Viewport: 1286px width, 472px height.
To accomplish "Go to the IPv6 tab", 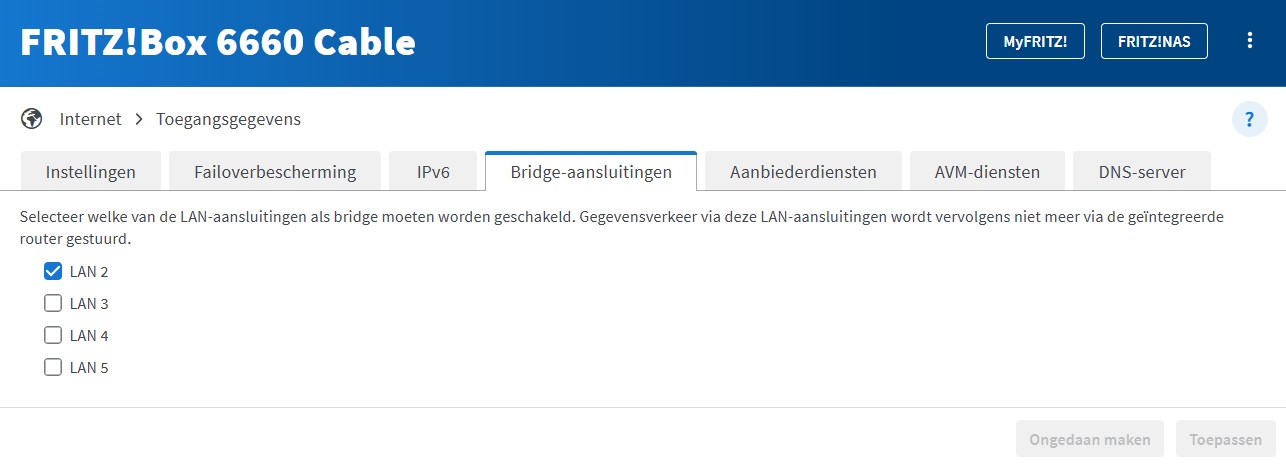I will tap(433, 172).
